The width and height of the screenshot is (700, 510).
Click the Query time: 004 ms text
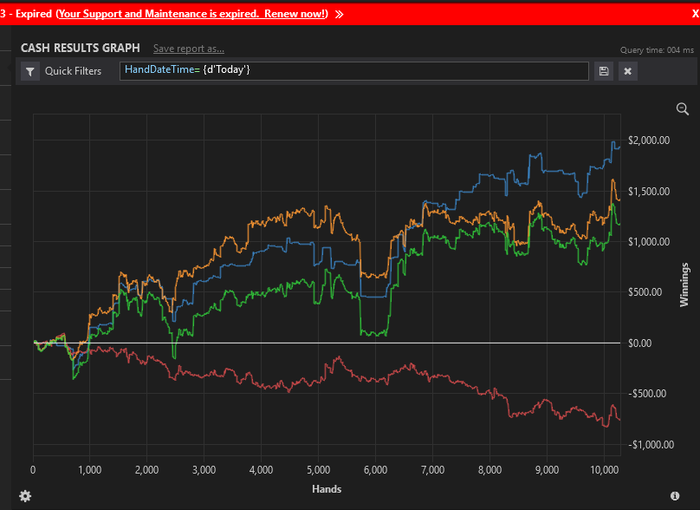pos(657,50)
